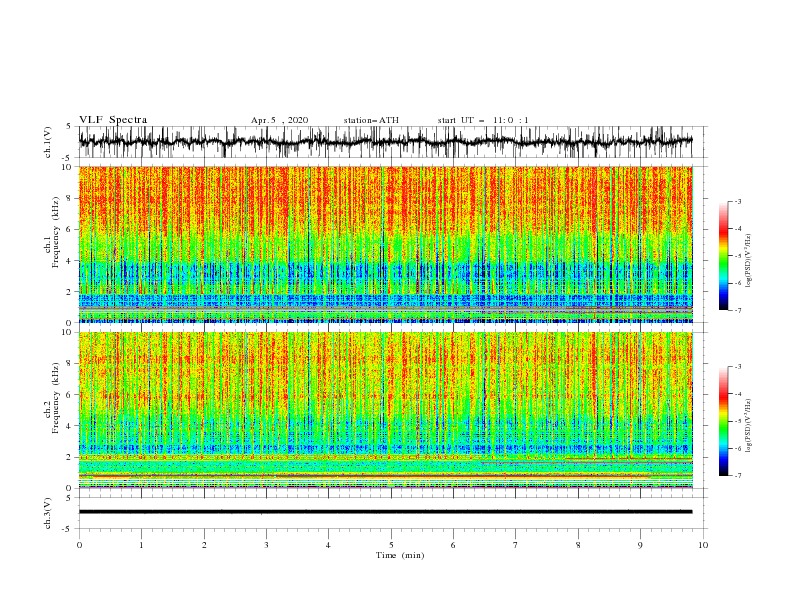The image size is (792, 612).
Task: Click the time axis tick label '5'
Action: point(391,545)
